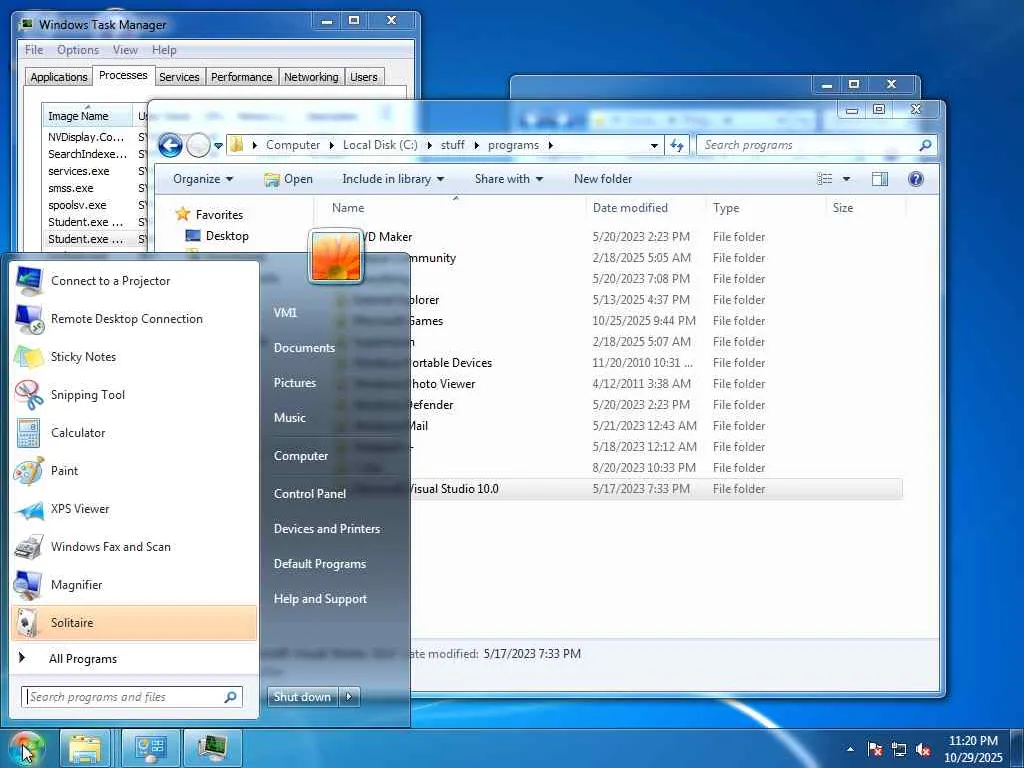Open address bar history dropdown
This screenshot has height=768, width=1024.
click(x=654, y=146)
